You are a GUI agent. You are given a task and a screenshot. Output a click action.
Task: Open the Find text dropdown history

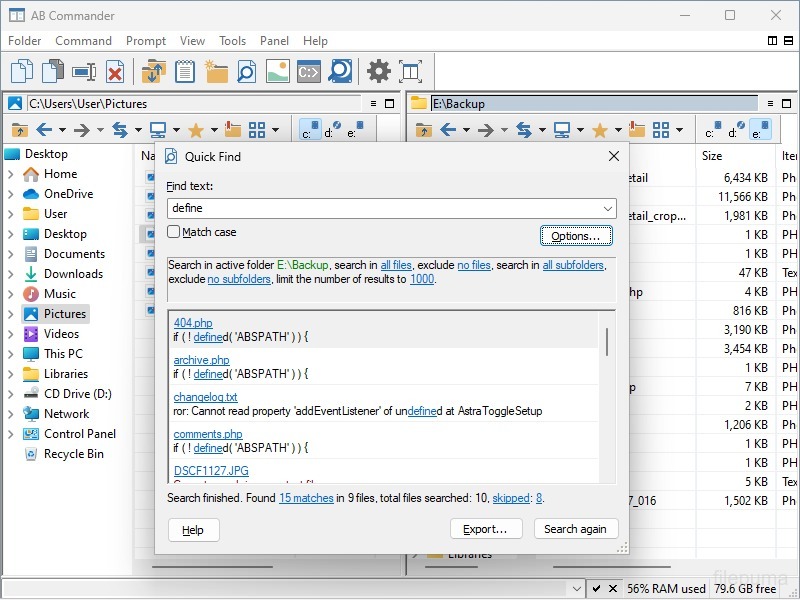click(608, 208)
